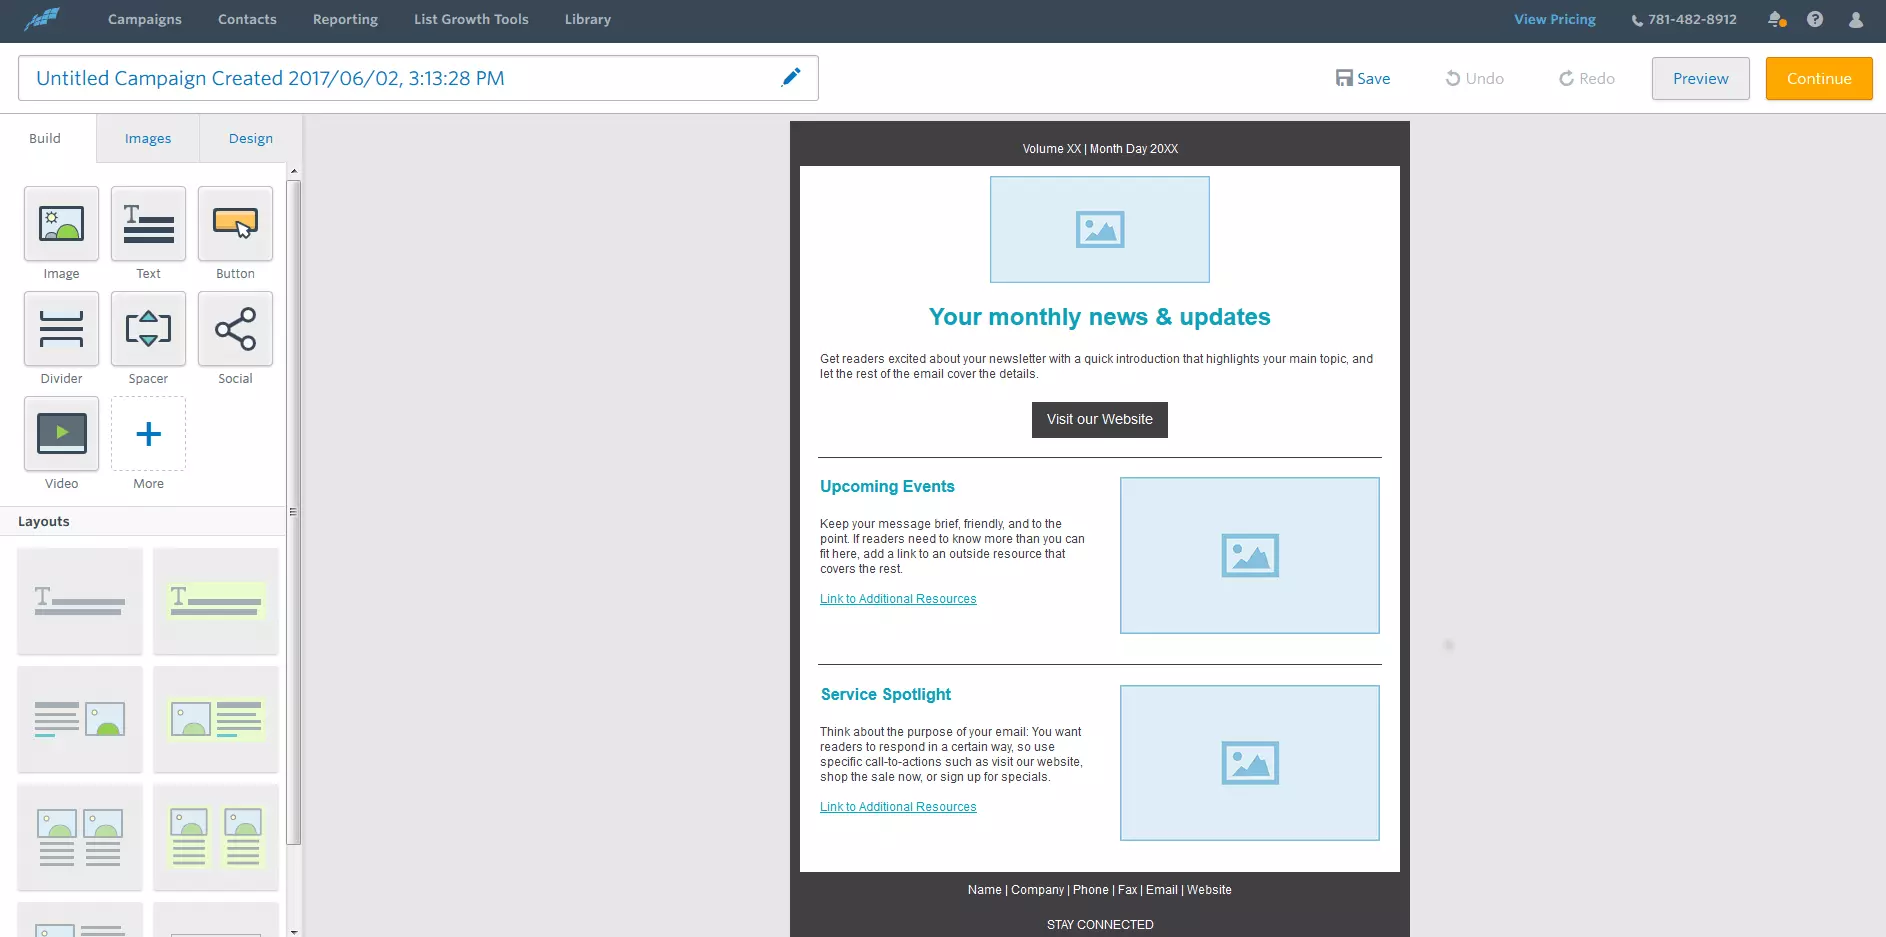Select the Social block icon
The width and height of the screenshot is (1886, 937).
click(235, 329)
